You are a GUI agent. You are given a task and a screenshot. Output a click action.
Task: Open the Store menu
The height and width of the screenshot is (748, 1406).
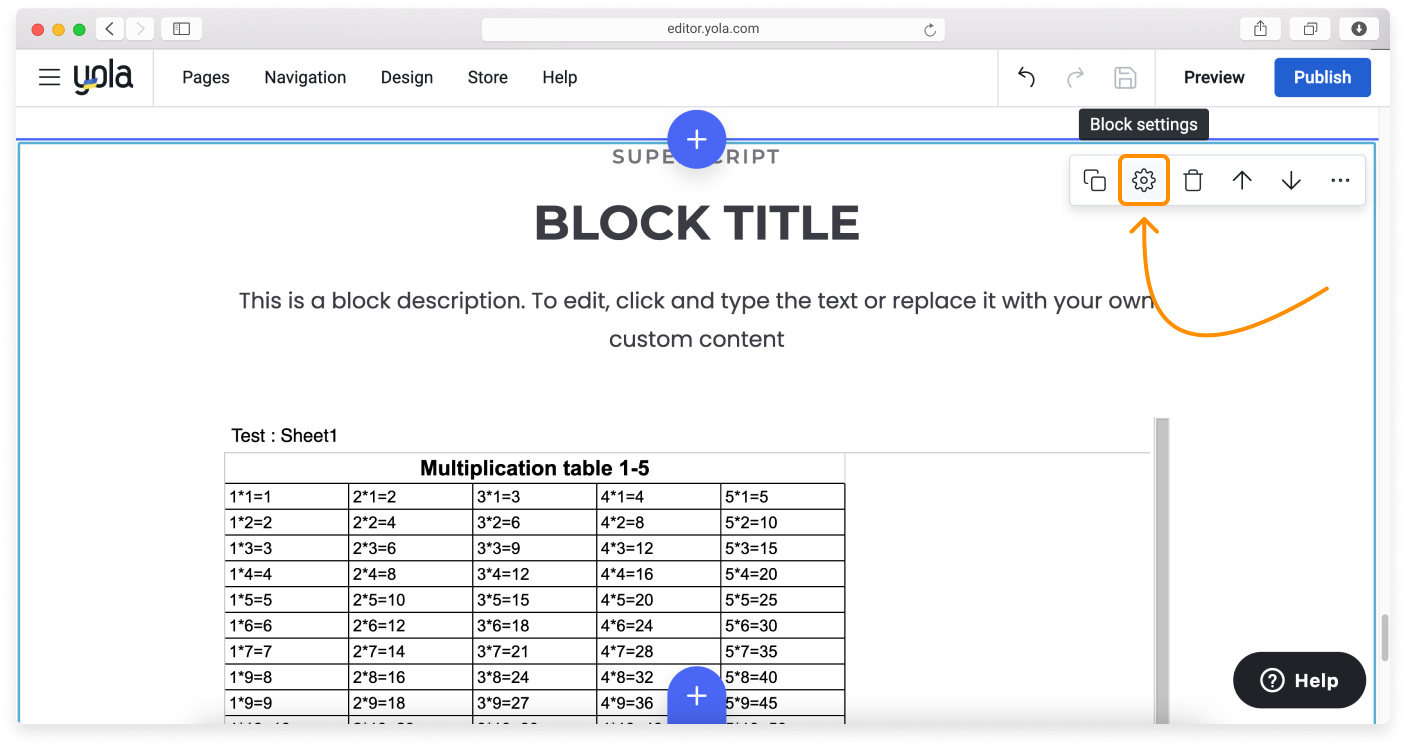[487, 77]
